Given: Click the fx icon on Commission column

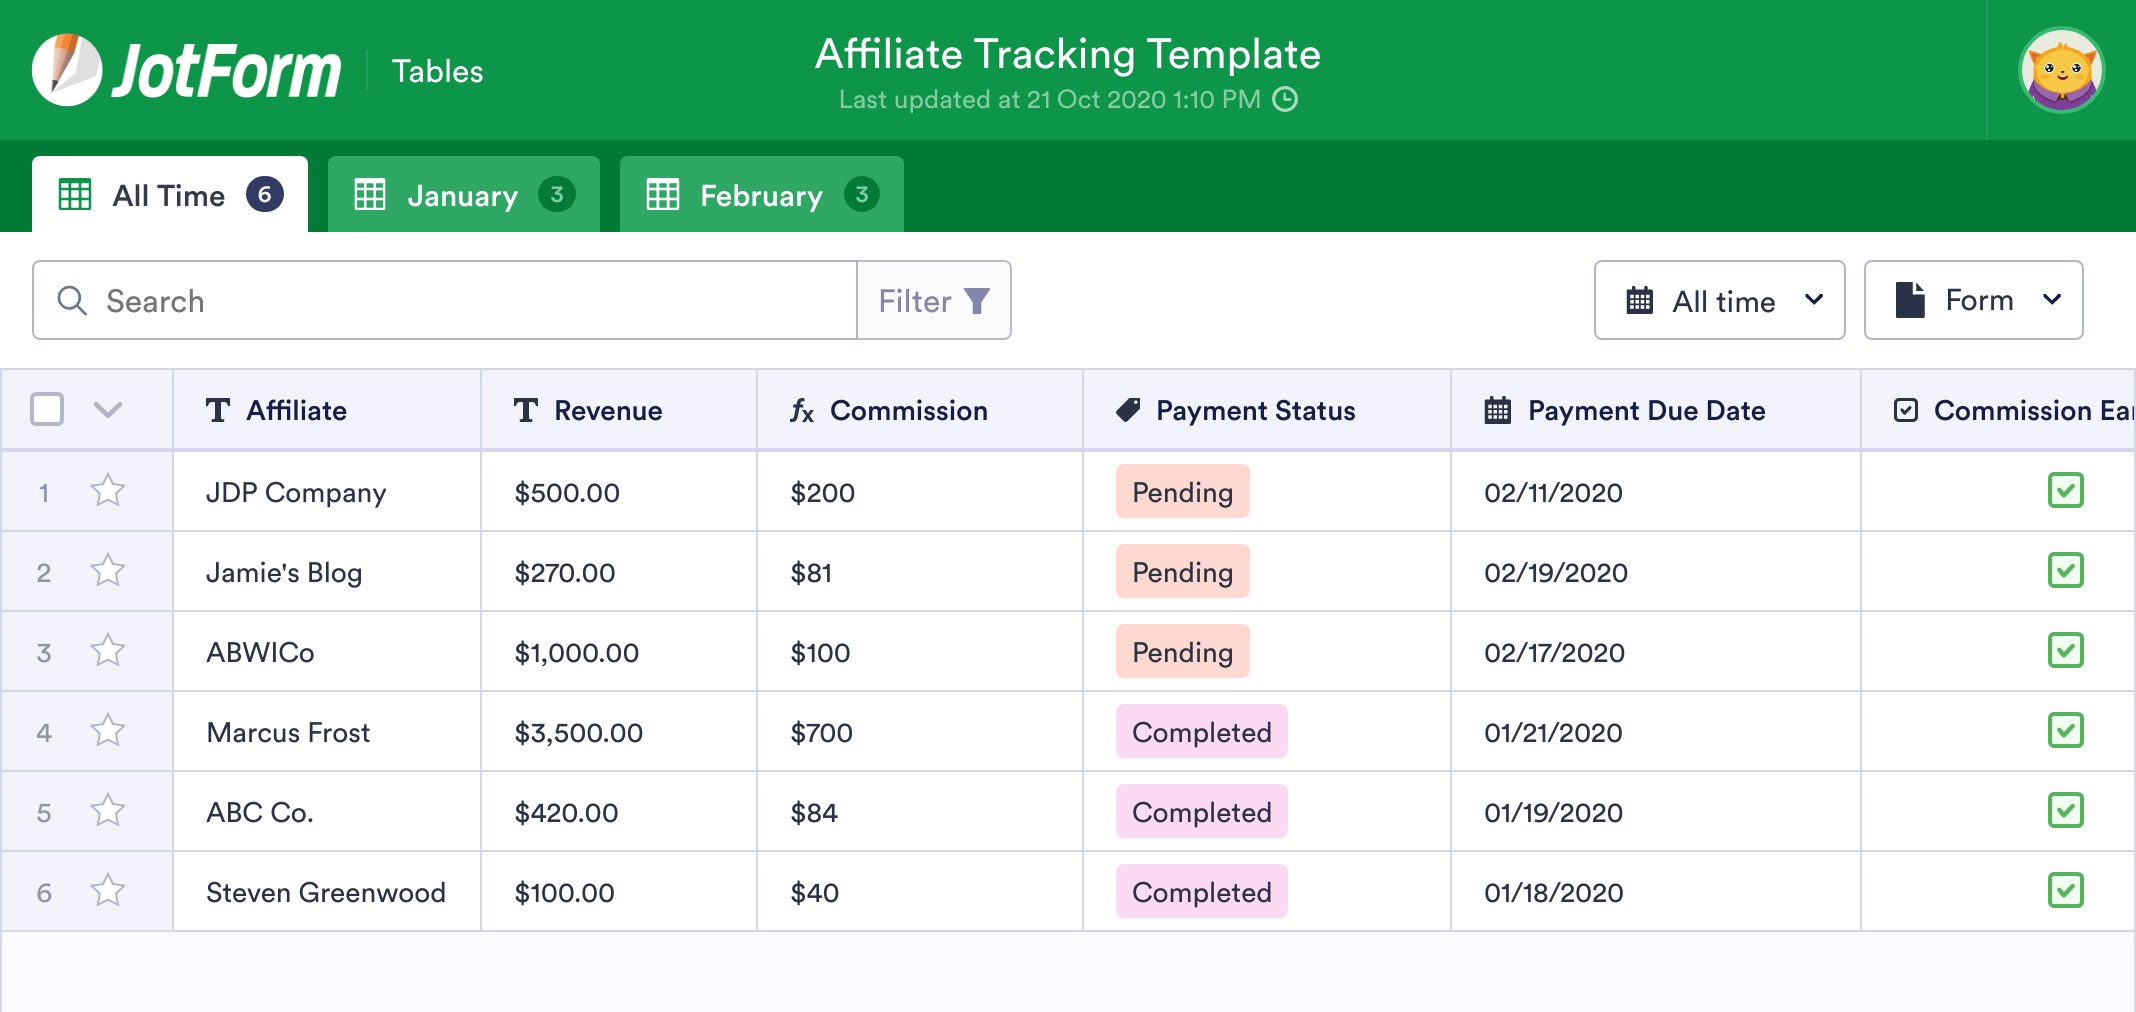Looking at the screenshot, I should (803, 410).
